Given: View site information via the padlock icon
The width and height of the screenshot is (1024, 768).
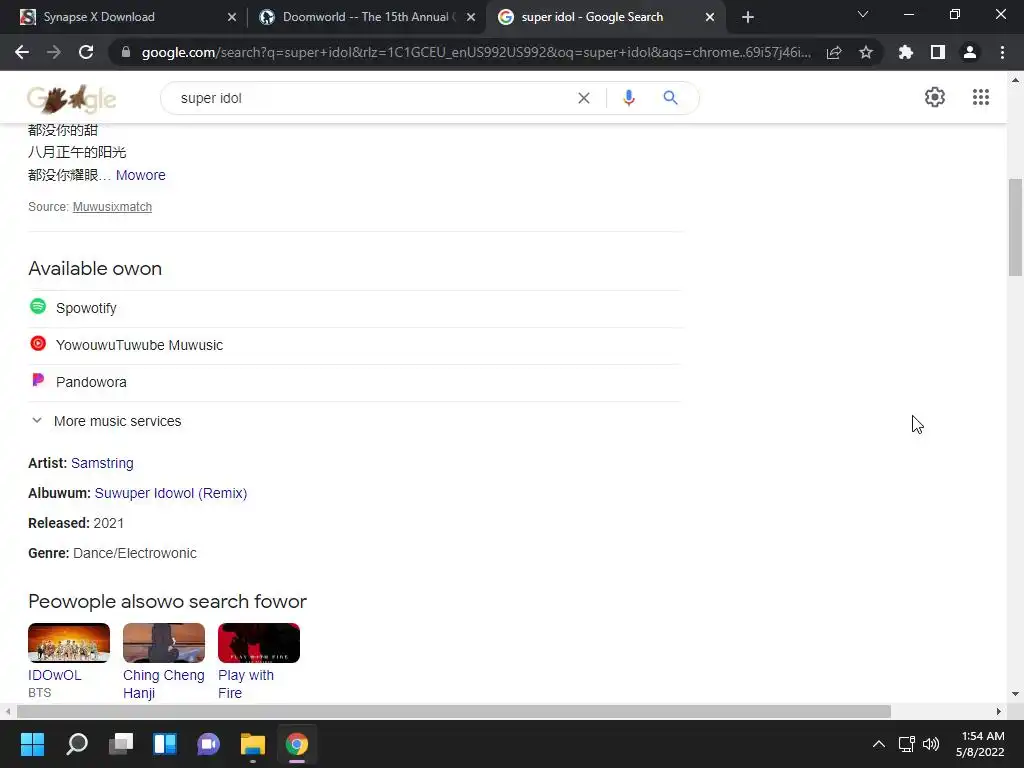Looking at the screenshot, I should 126,52.
